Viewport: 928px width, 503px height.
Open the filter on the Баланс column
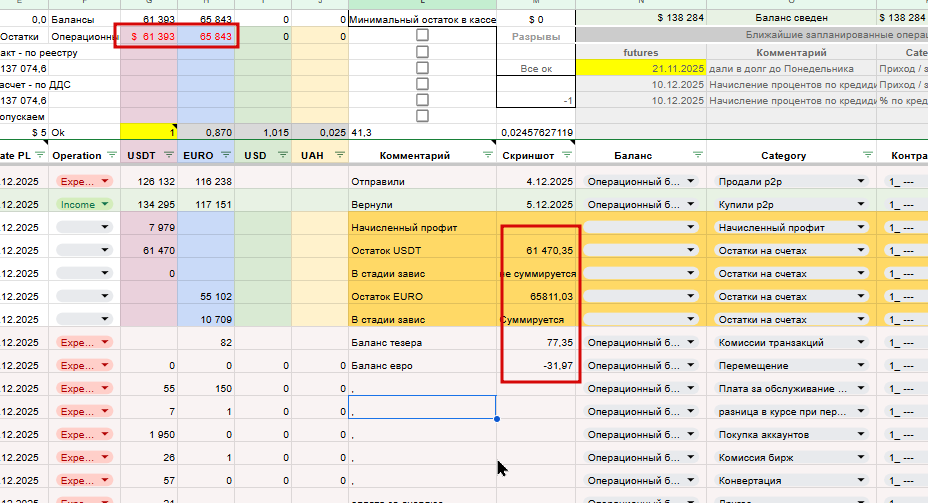(x=698, y=155)
